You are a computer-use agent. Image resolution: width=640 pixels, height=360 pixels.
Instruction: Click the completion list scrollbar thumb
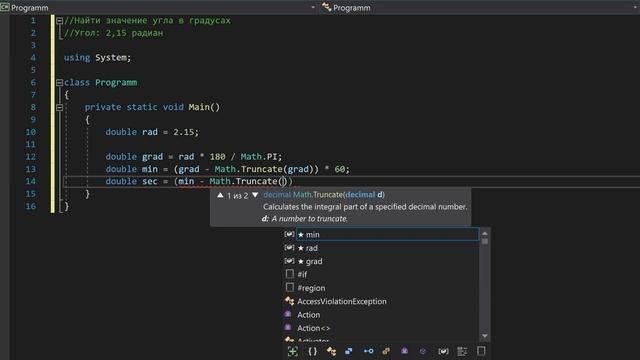(484, 241)
